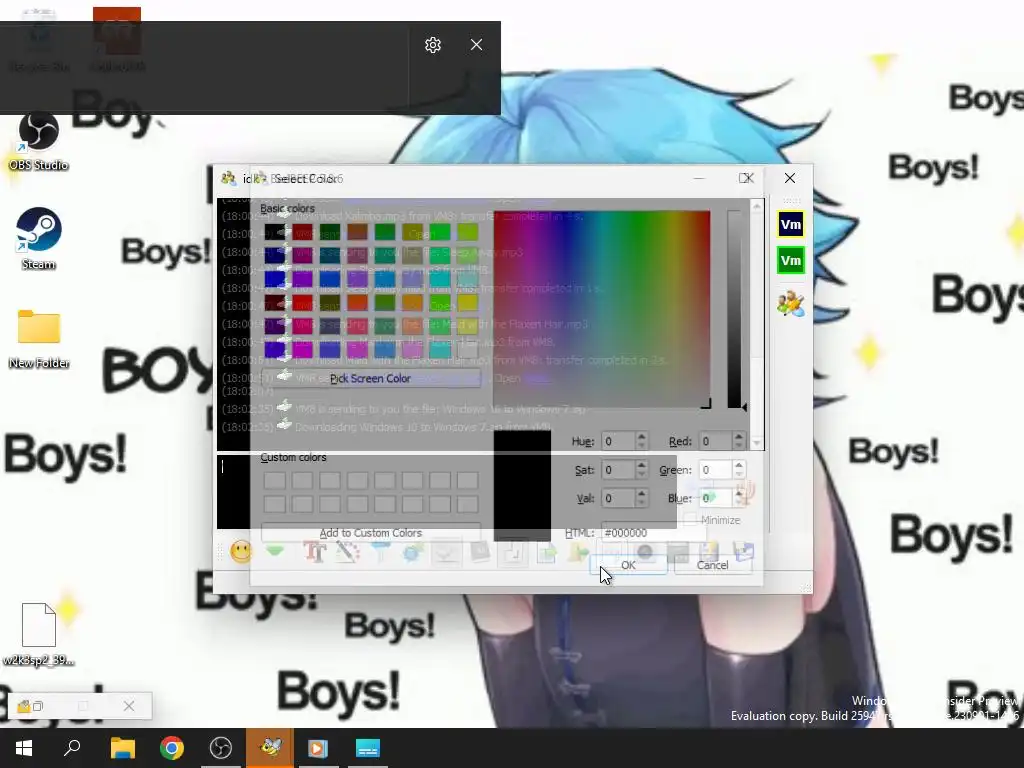Switch to OBS on the taskbar
This screenshot has height=768, width=1024.
pyautogui.click(x=221, y=748)
